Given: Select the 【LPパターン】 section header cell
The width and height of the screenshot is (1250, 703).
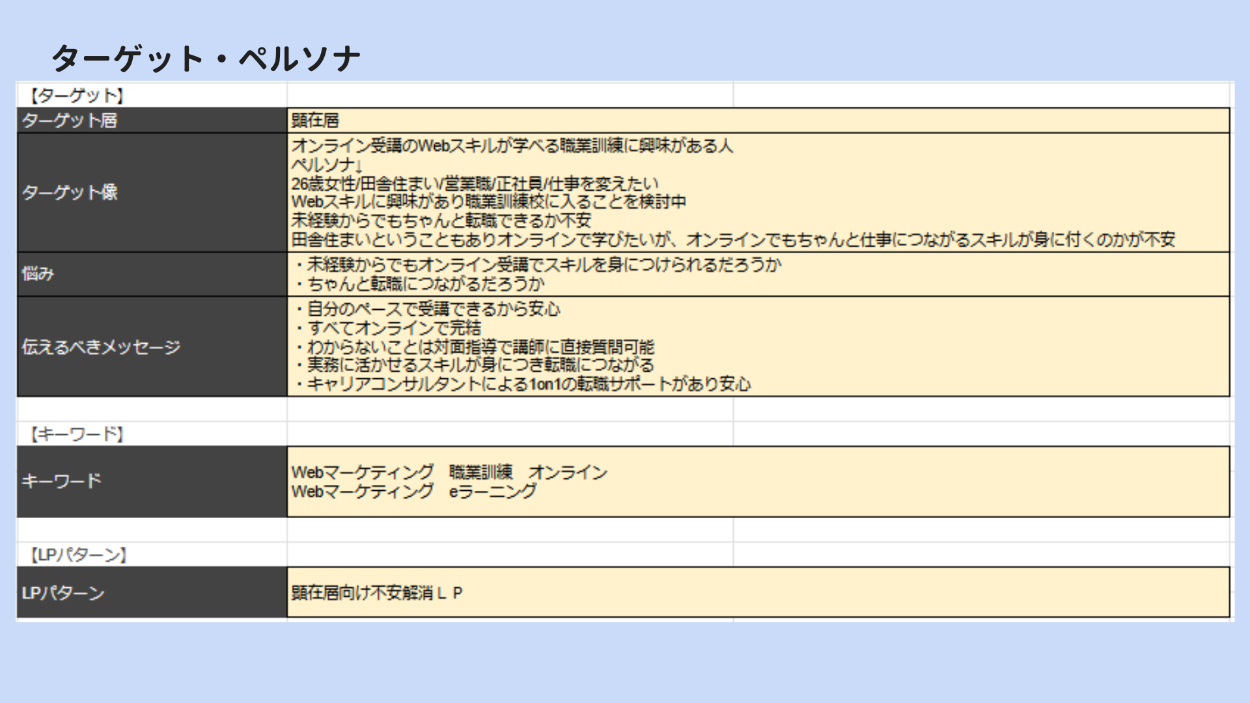Looking at the screenshot, I should click(x=79, y=555).
